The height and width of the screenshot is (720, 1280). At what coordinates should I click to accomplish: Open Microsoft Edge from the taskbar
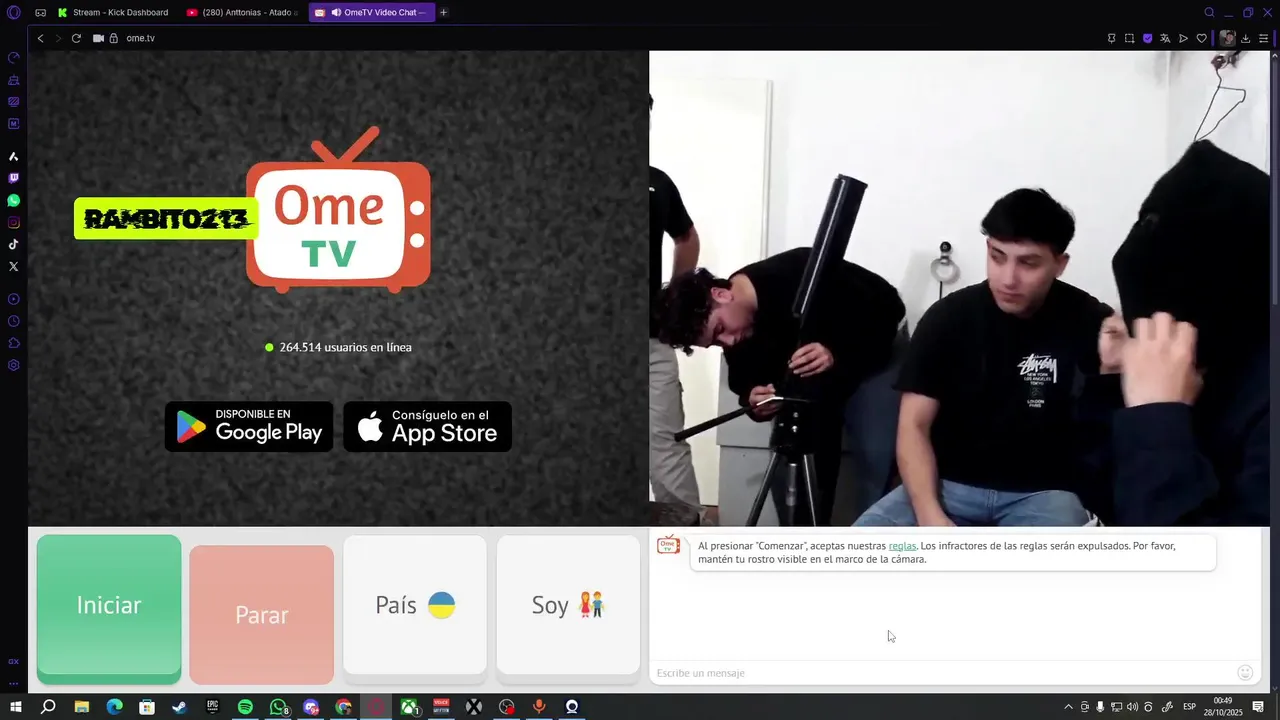point(114,707)
